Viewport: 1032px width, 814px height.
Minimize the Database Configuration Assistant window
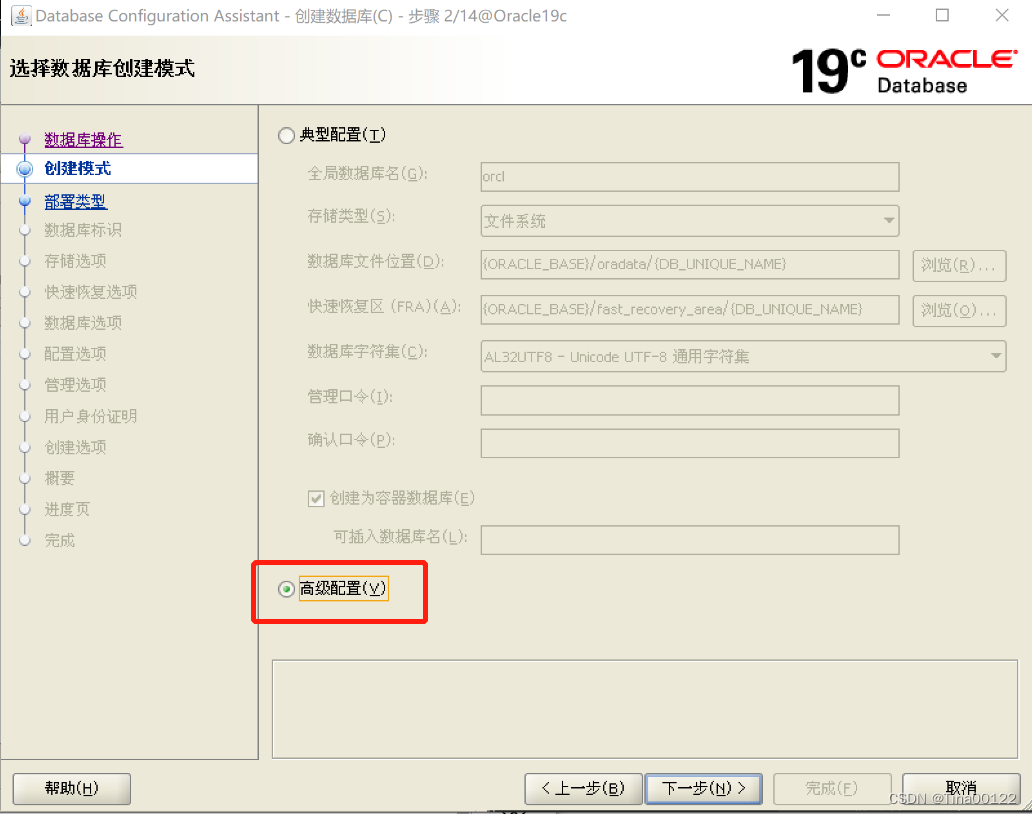pyautogui.click(x=883, y=15)
